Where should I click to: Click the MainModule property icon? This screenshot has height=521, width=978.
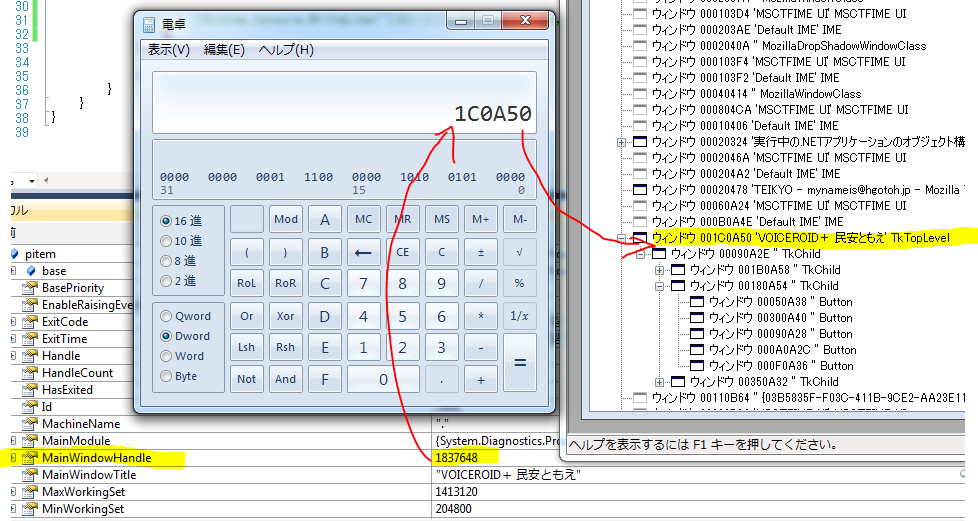pyautogui.click(x=29, y=441)
